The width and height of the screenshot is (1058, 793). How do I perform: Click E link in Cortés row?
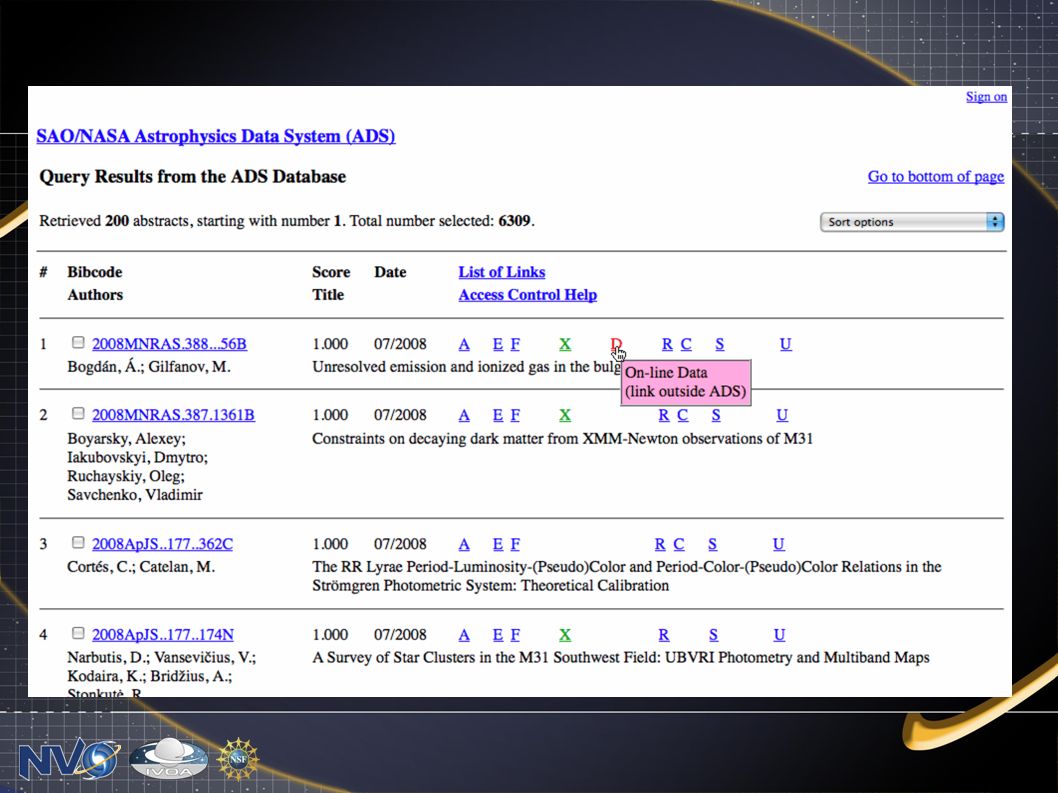(x=498, y=544)
